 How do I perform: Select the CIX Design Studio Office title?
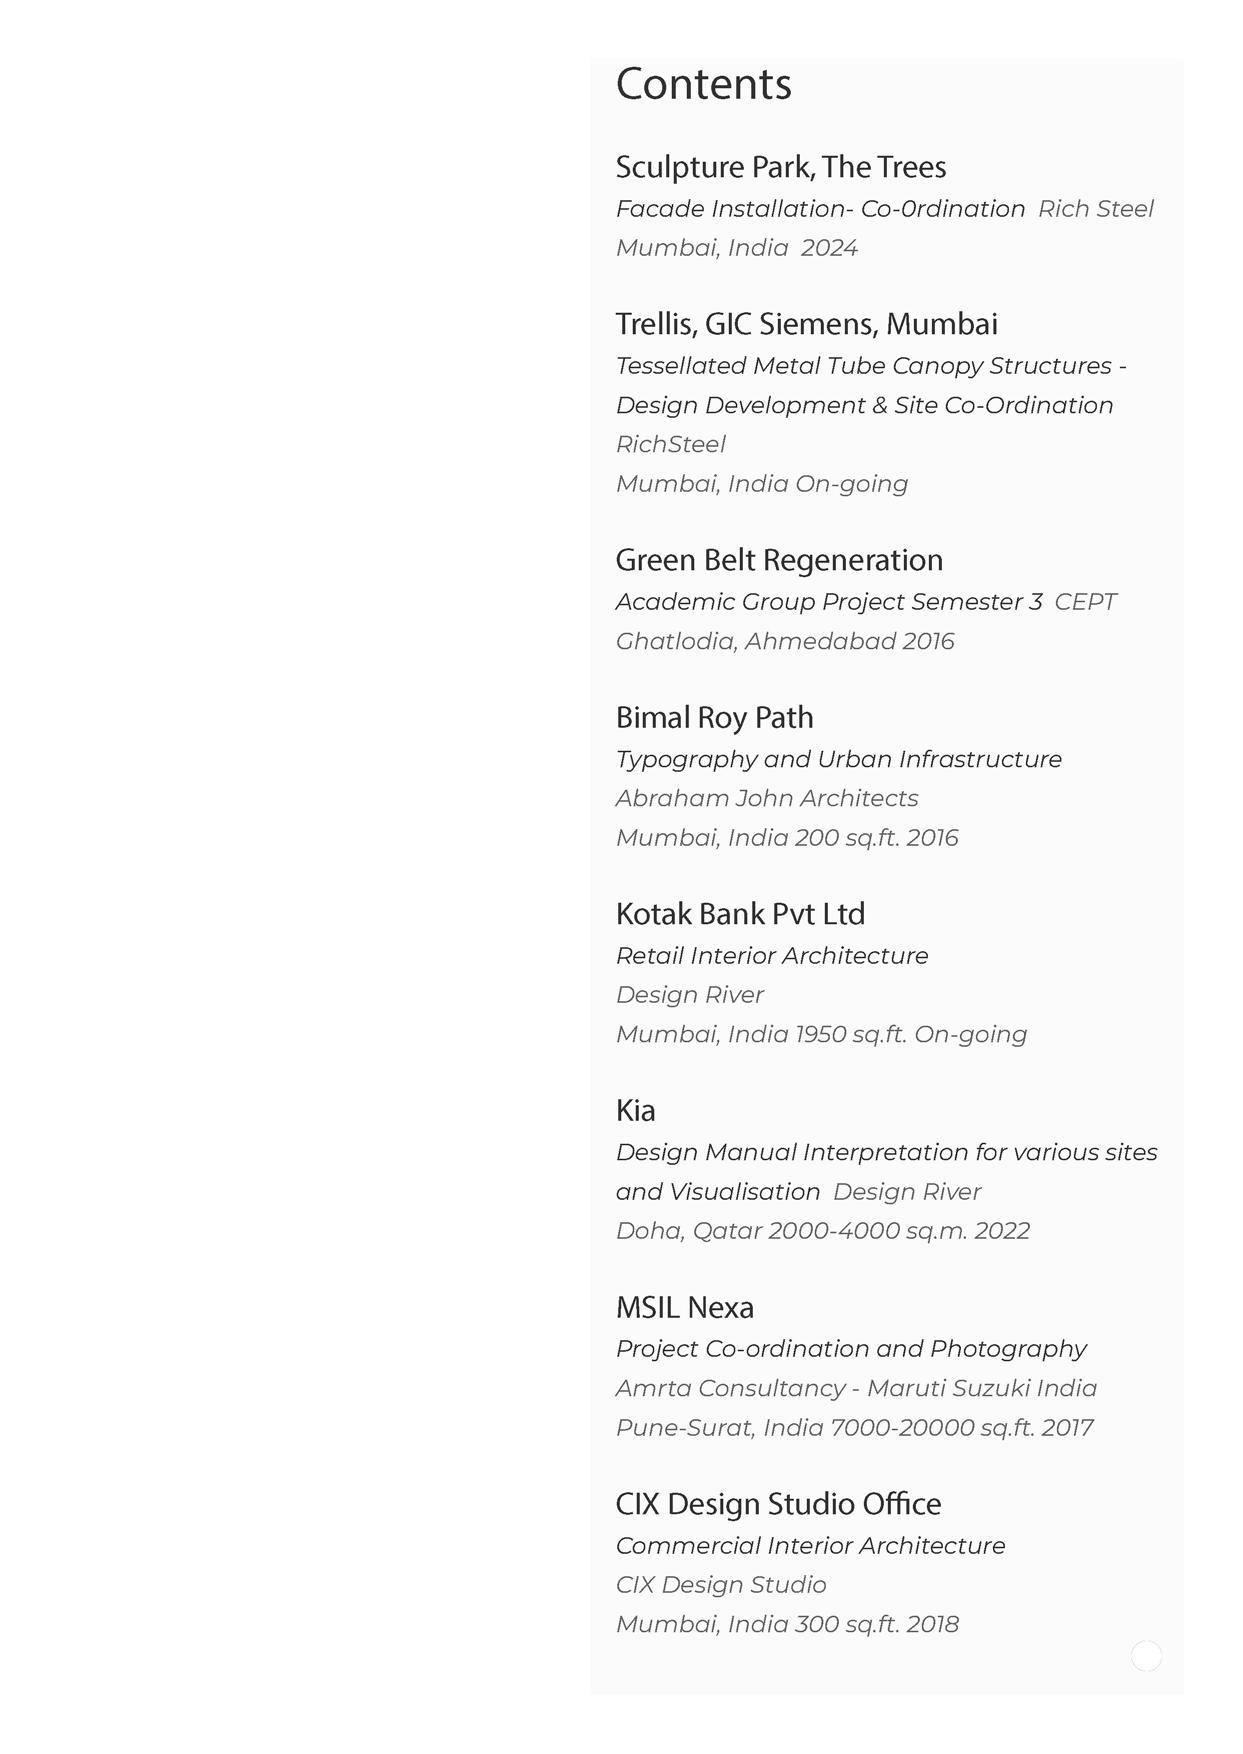click(778, 1504)
